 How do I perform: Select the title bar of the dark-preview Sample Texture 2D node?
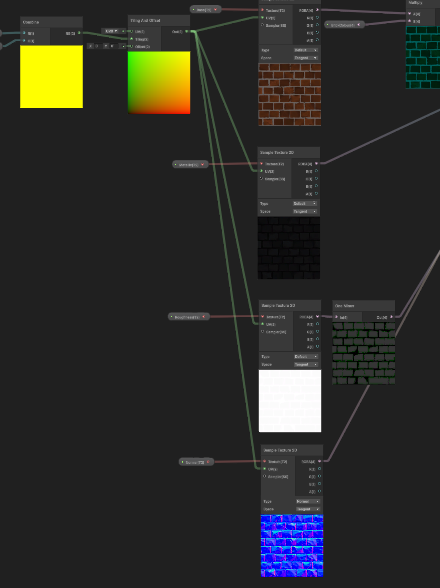pos(289,153)
